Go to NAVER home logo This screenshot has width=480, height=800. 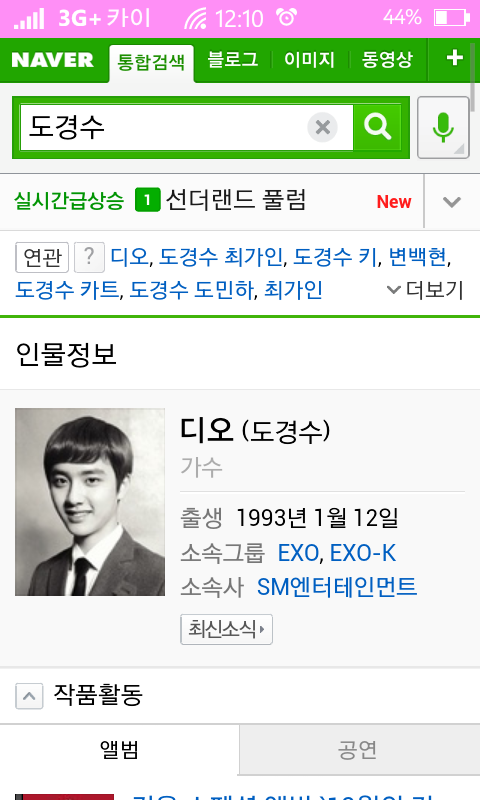point(53,60)
